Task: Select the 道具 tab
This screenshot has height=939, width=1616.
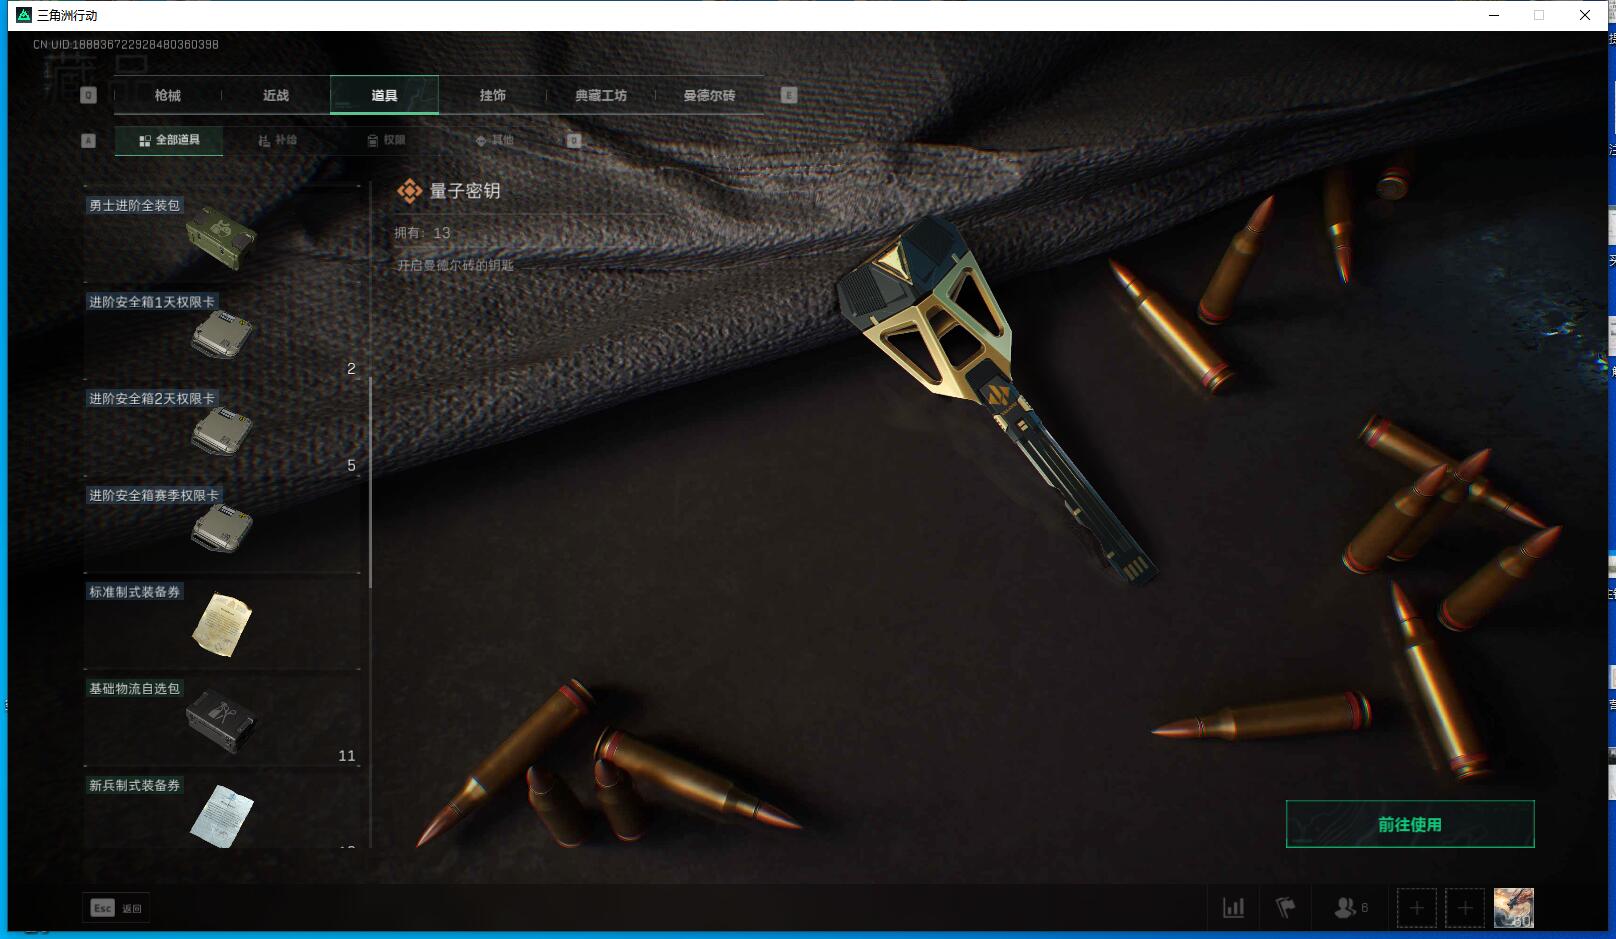Action: 384,95
